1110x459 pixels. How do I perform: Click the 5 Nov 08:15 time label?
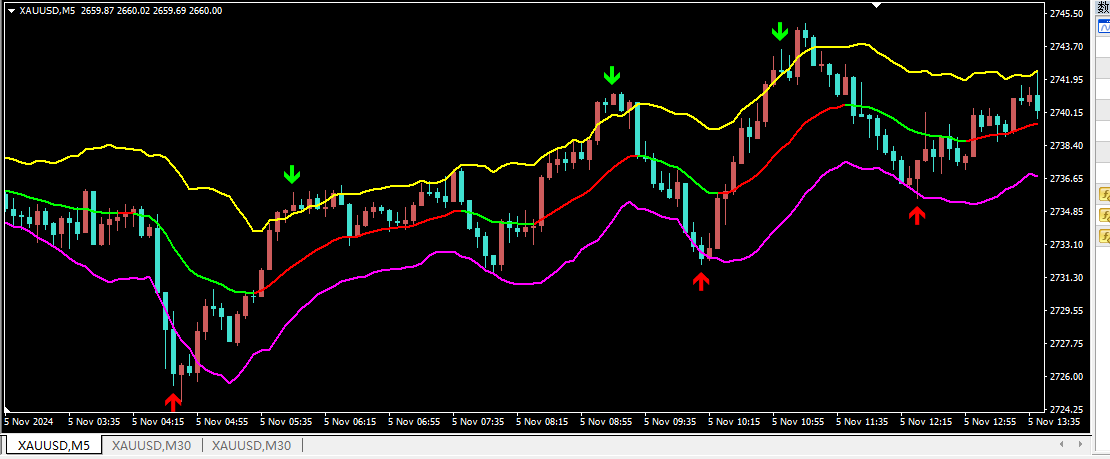[542, 421]
